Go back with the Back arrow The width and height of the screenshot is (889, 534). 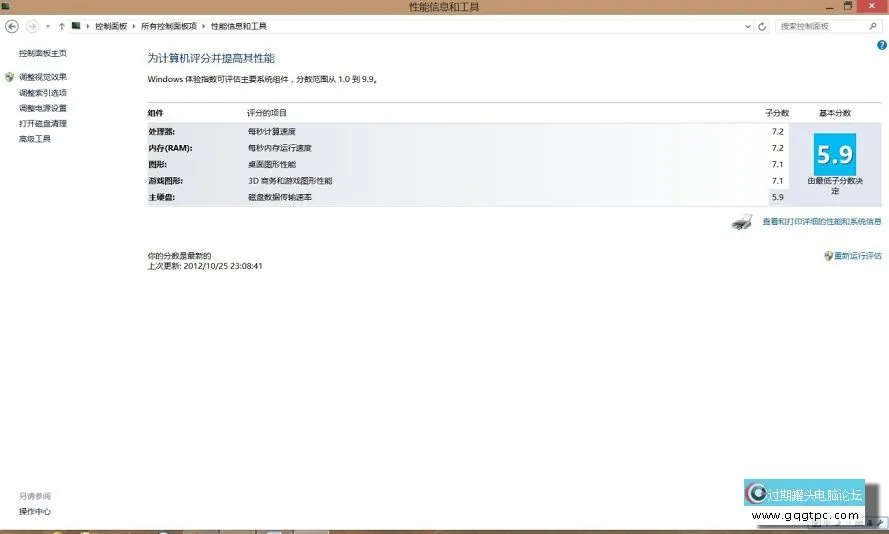coord(11,27)
